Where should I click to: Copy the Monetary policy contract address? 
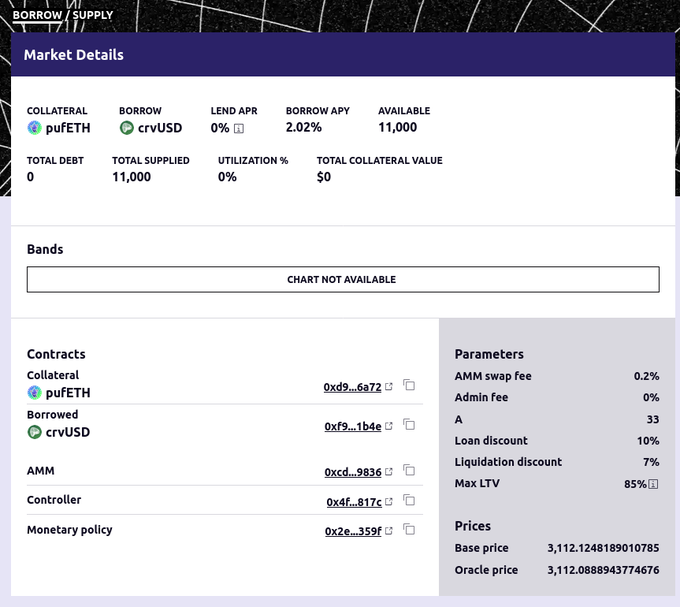pos(409,529)
